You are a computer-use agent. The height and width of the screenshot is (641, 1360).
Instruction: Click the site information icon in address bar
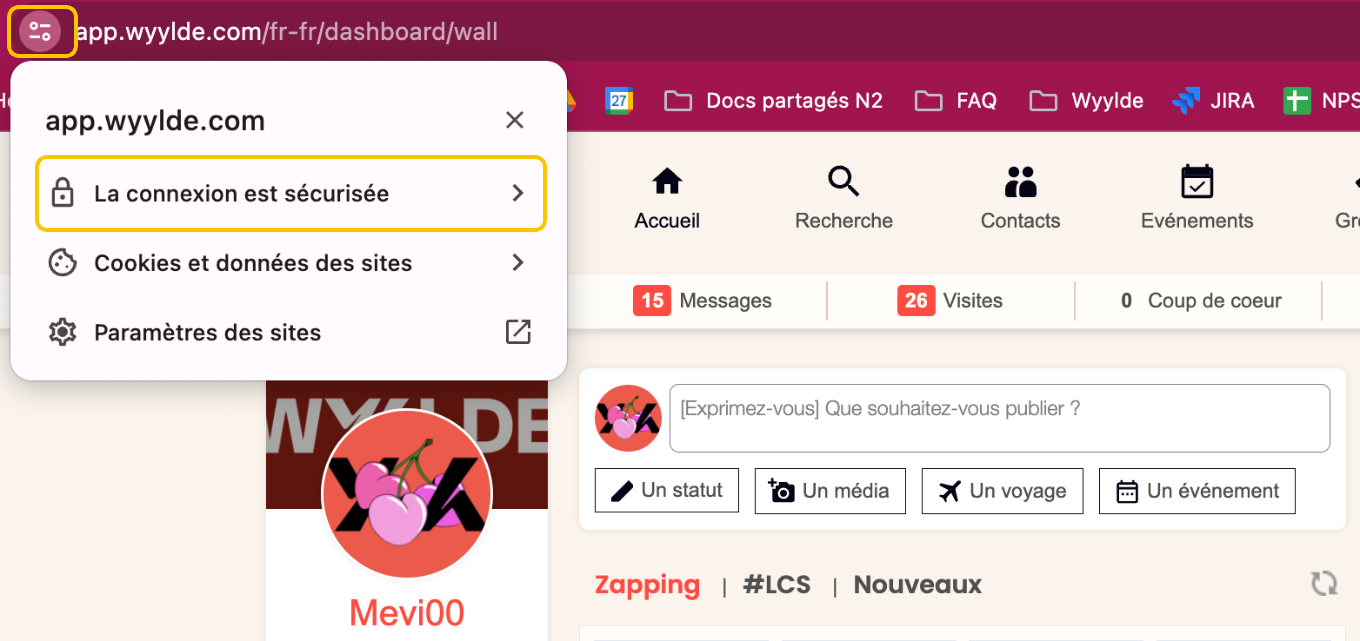(41, 31)
